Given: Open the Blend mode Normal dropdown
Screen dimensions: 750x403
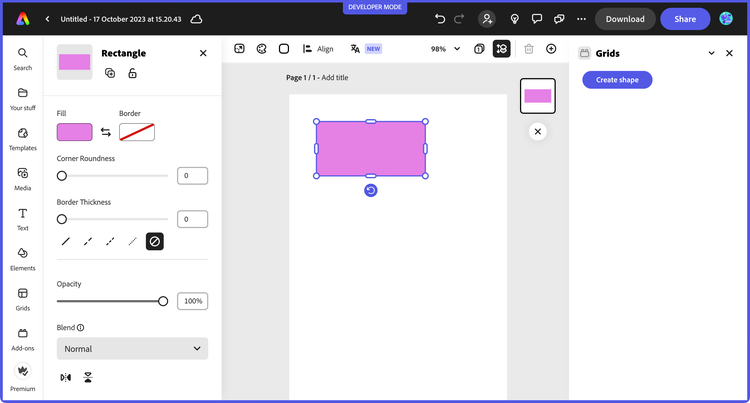Looking at the screenshot, I should (132, 349).
